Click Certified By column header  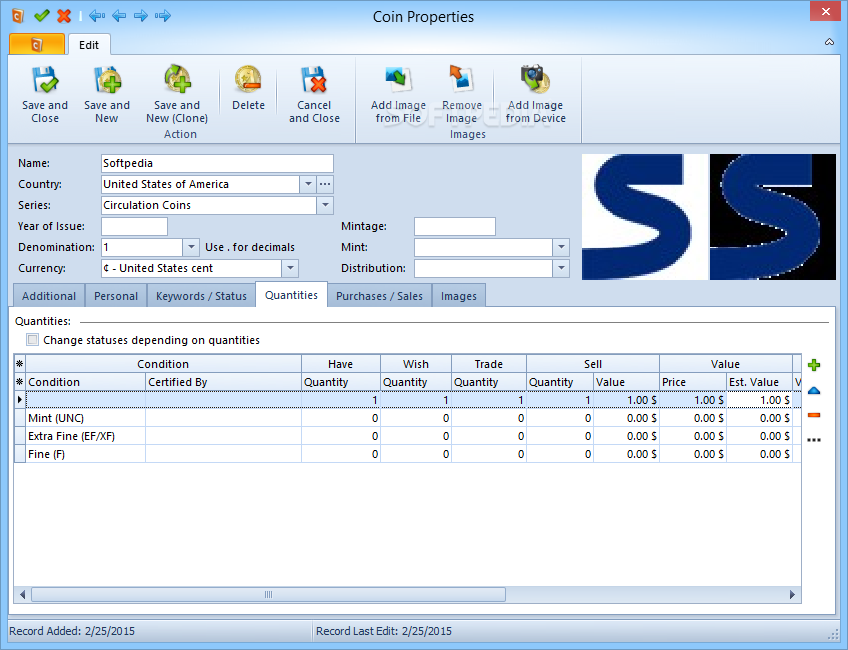coord(223,382)
